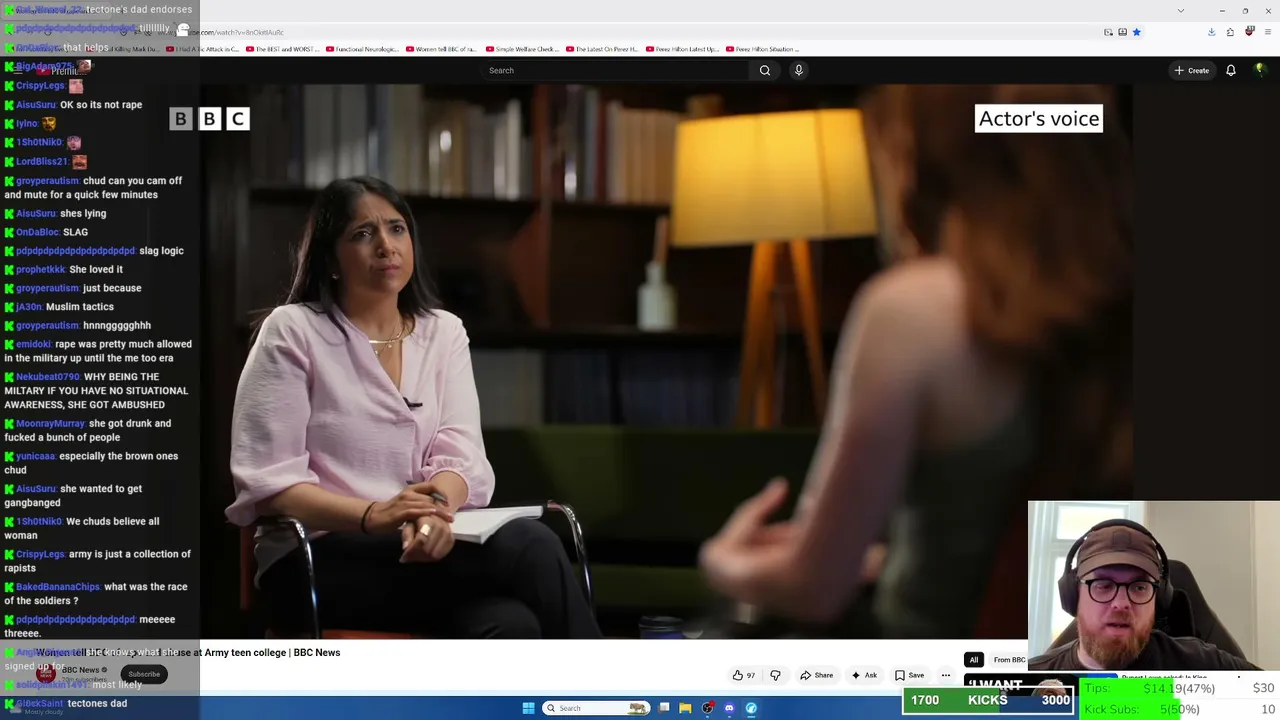This screenshot has height=720, width=1280.
Task: Click chat username BakedBananaChips
Action: (58, 587)
